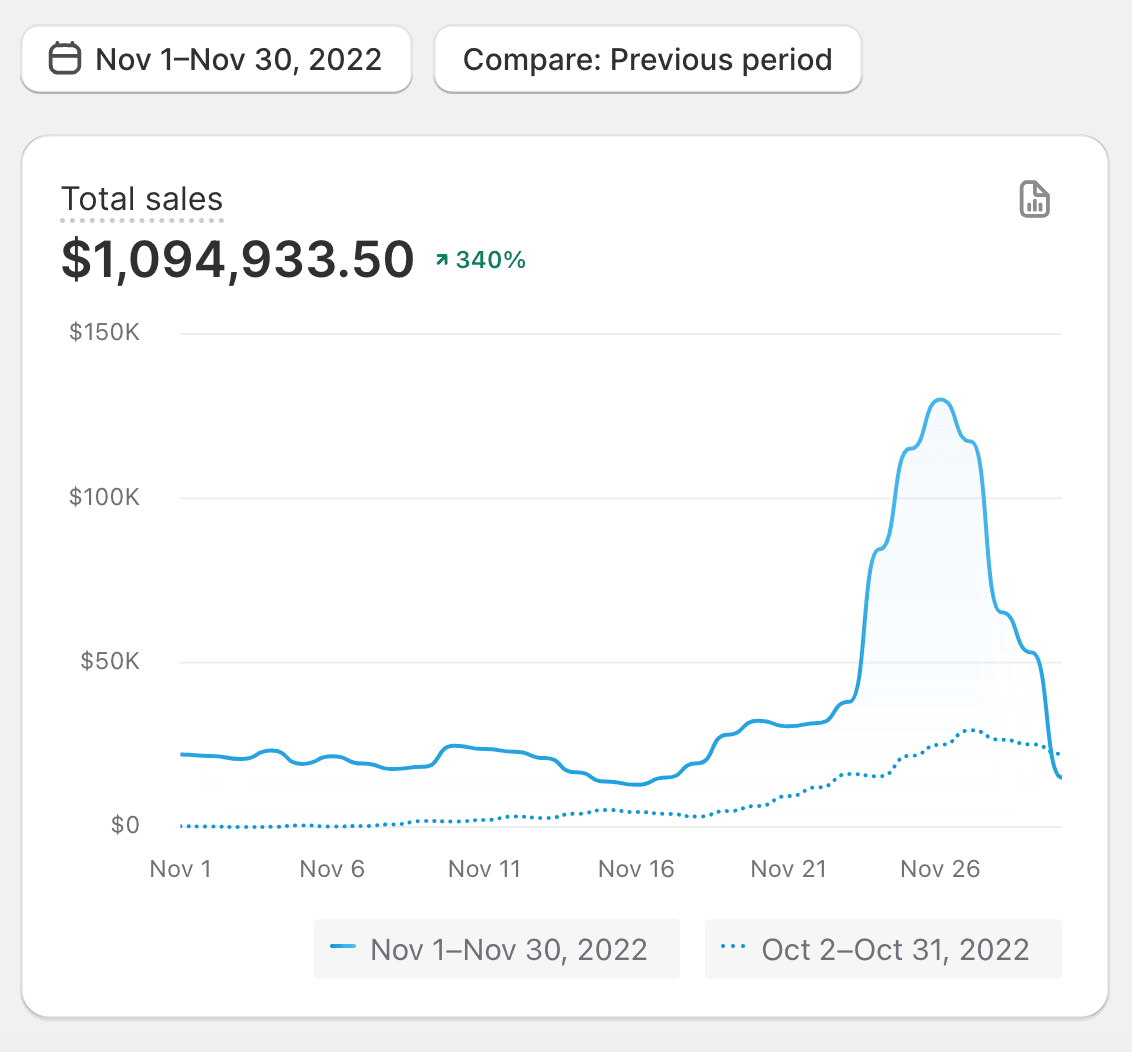Viewport: 1132px width, 1052px height.
Task: Toggle the Nov 1–Nov 30, 2022 legend series
Action: [x=497, y=948]
